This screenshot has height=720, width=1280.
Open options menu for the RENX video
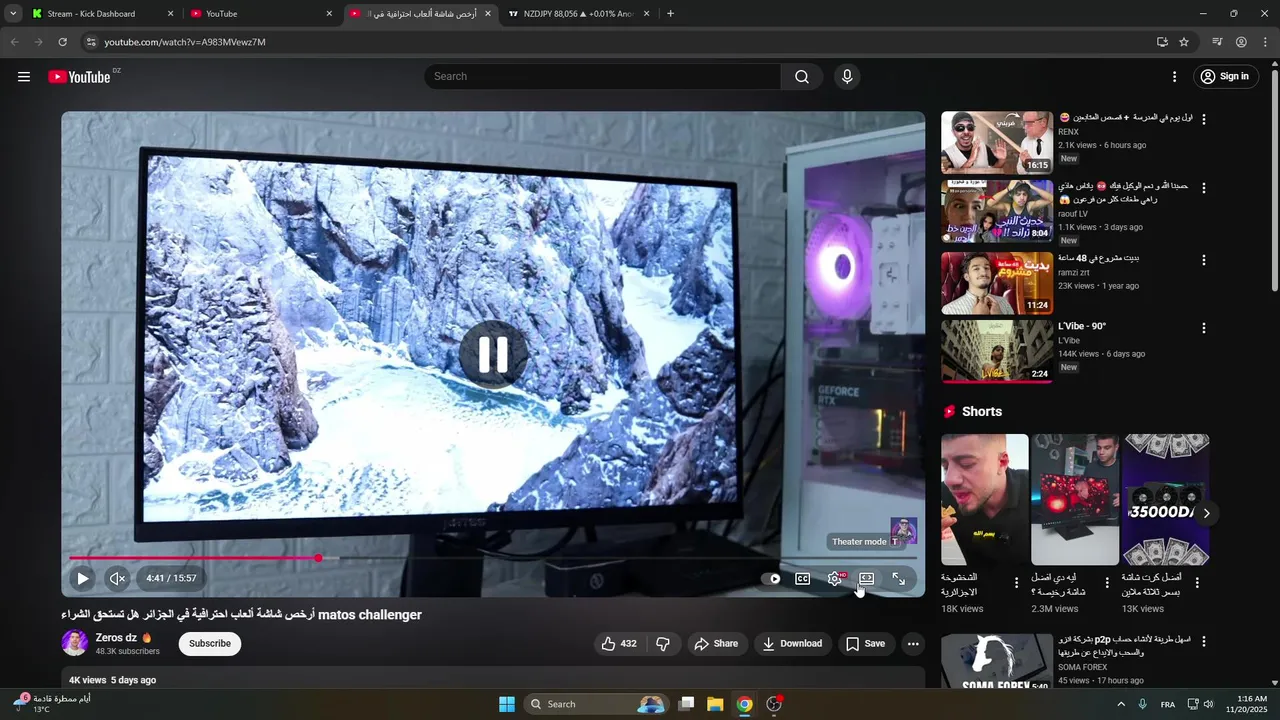click(1204, 119)
